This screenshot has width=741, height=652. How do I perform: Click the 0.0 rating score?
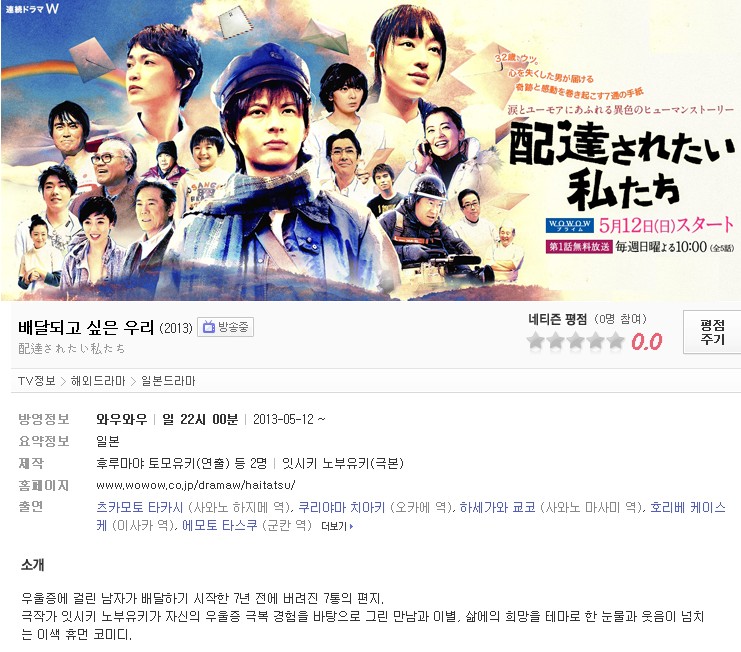click(646, 342)
